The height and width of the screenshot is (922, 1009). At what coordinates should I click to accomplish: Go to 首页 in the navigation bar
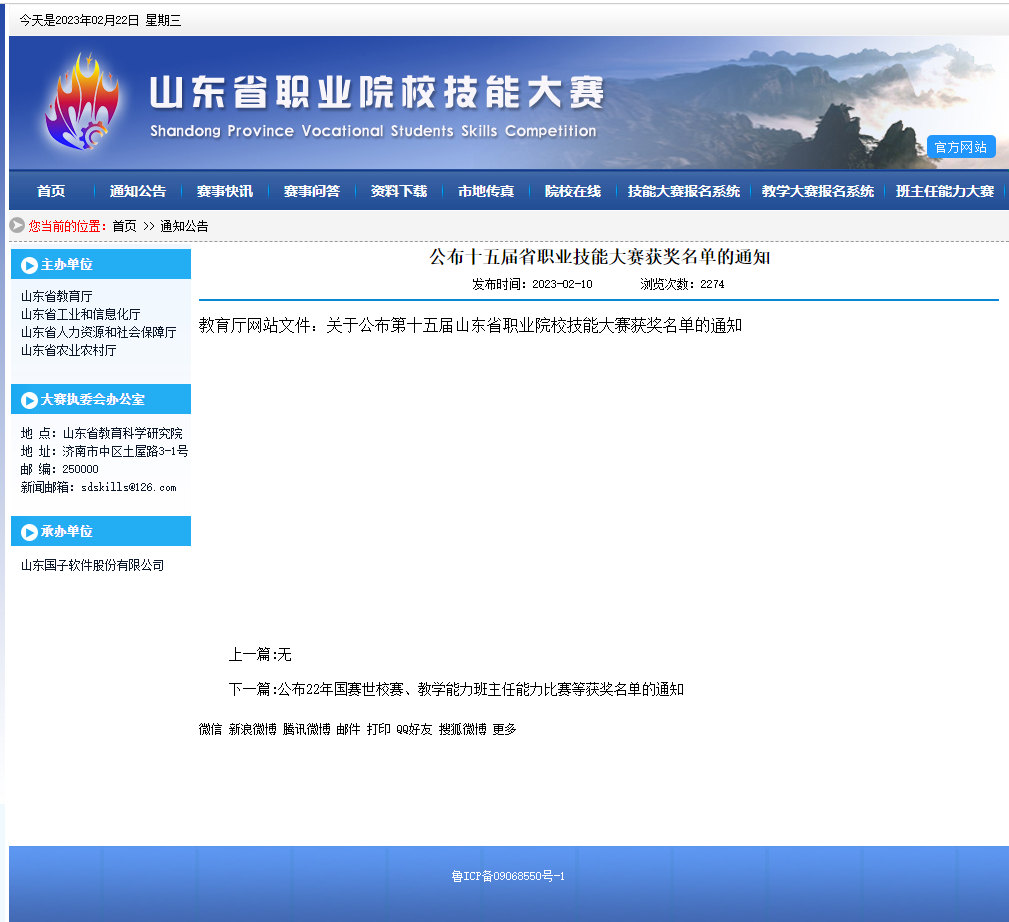51,191
